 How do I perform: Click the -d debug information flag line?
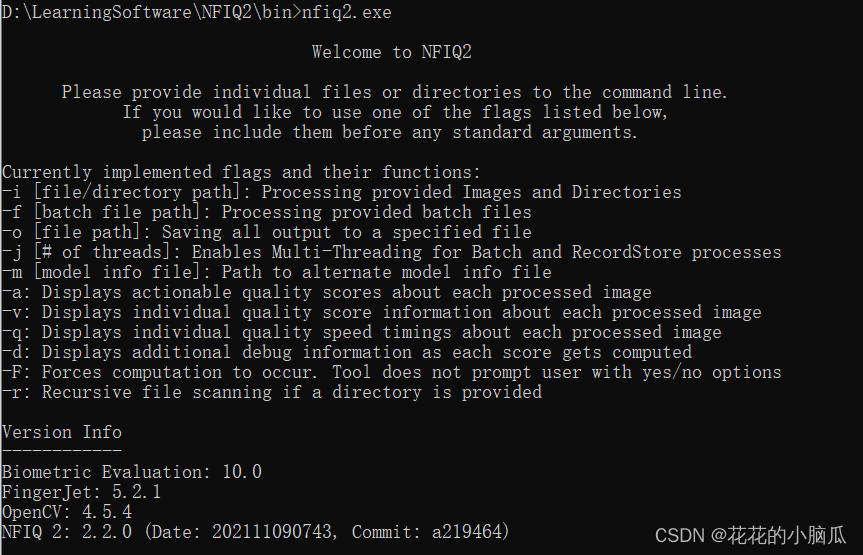[x=347, y=352]
